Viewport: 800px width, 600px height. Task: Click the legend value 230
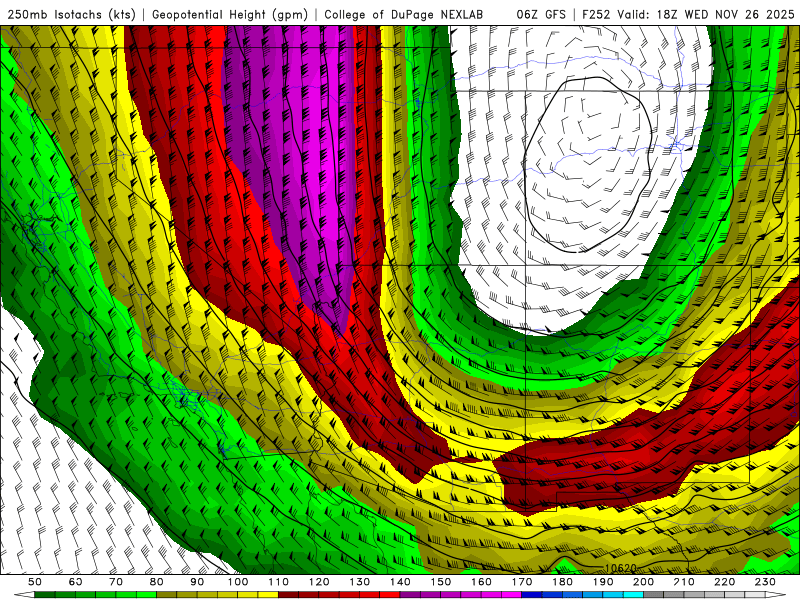click(x=765, y=582)
